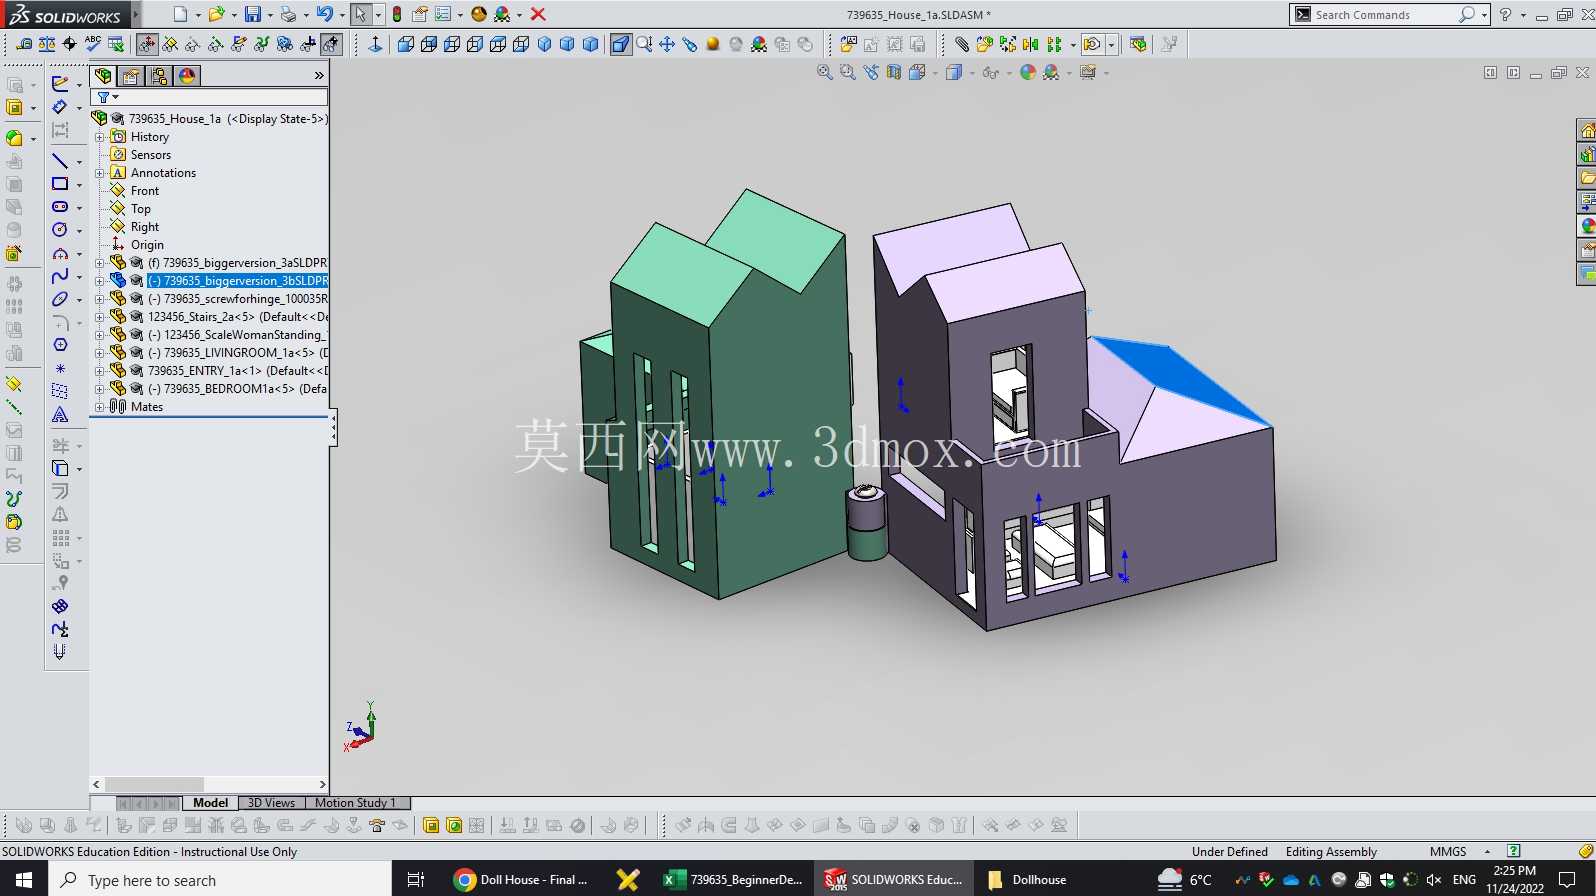
Task: Expand the 739635_BEDROOM1a component node
Action: pyautogui.click(x=100, y=389)
